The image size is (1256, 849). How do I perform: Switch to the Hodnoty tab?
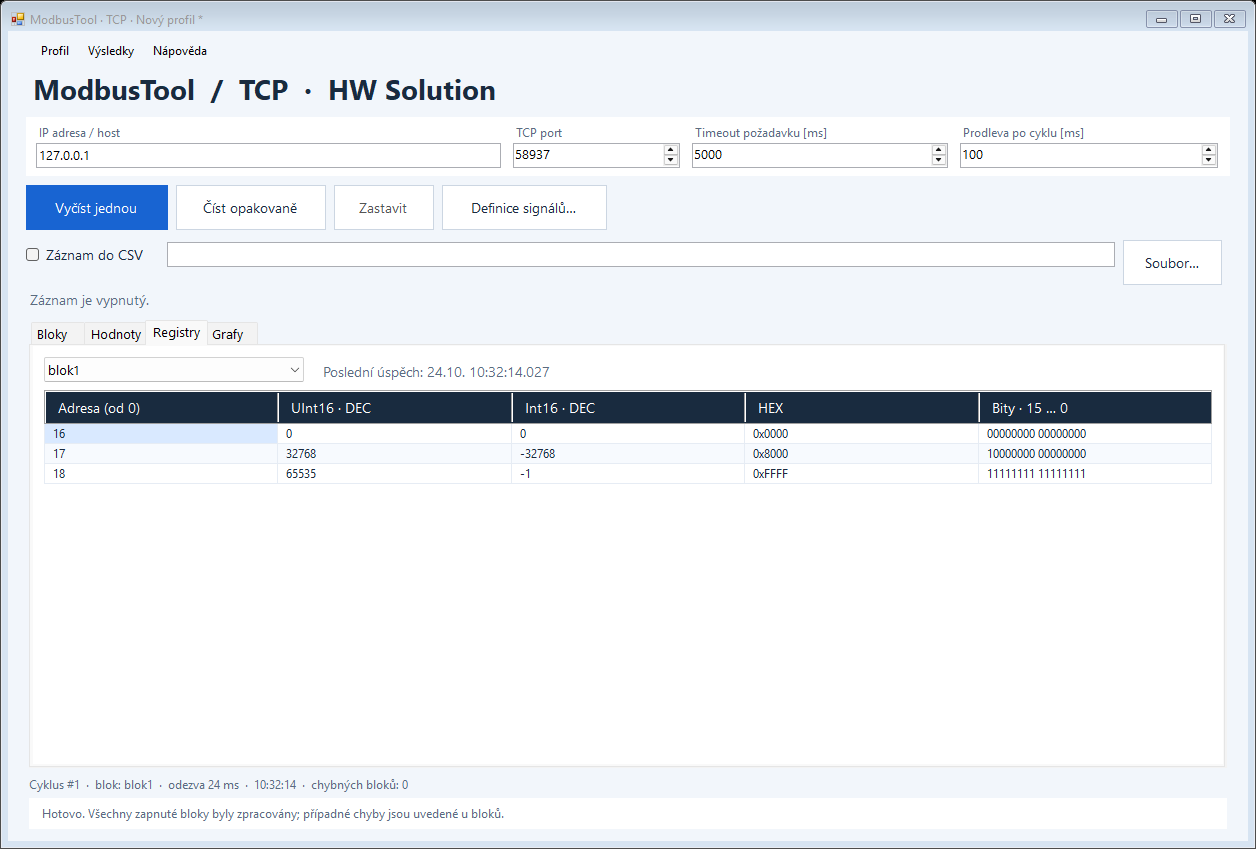tap(116, 334)
